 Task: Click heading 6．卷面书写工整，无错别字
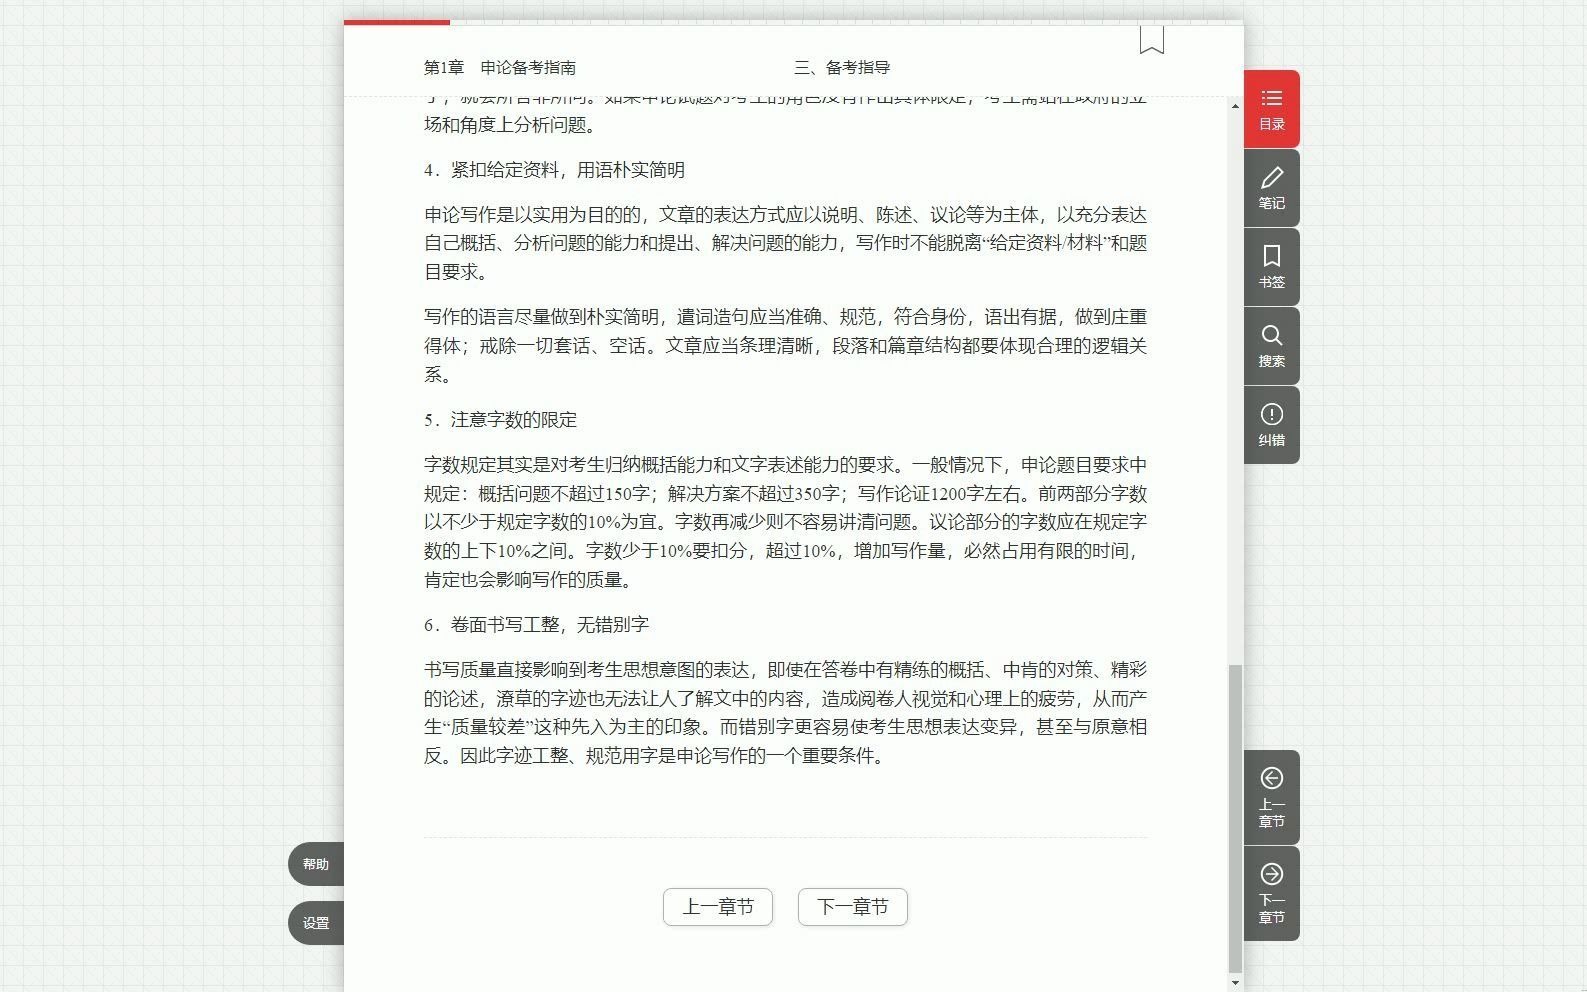click(536, 625)
